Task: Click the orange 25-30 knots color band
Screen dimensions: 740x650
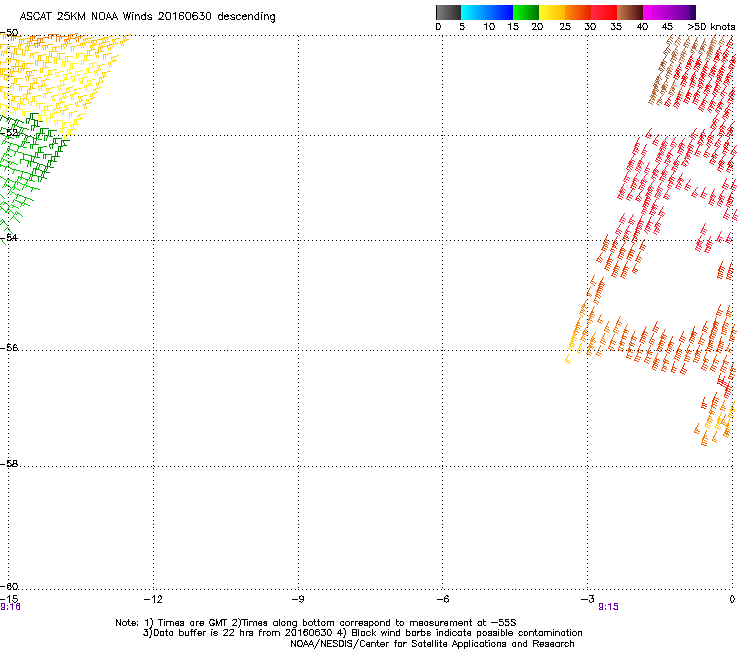Action: point(578,12)
